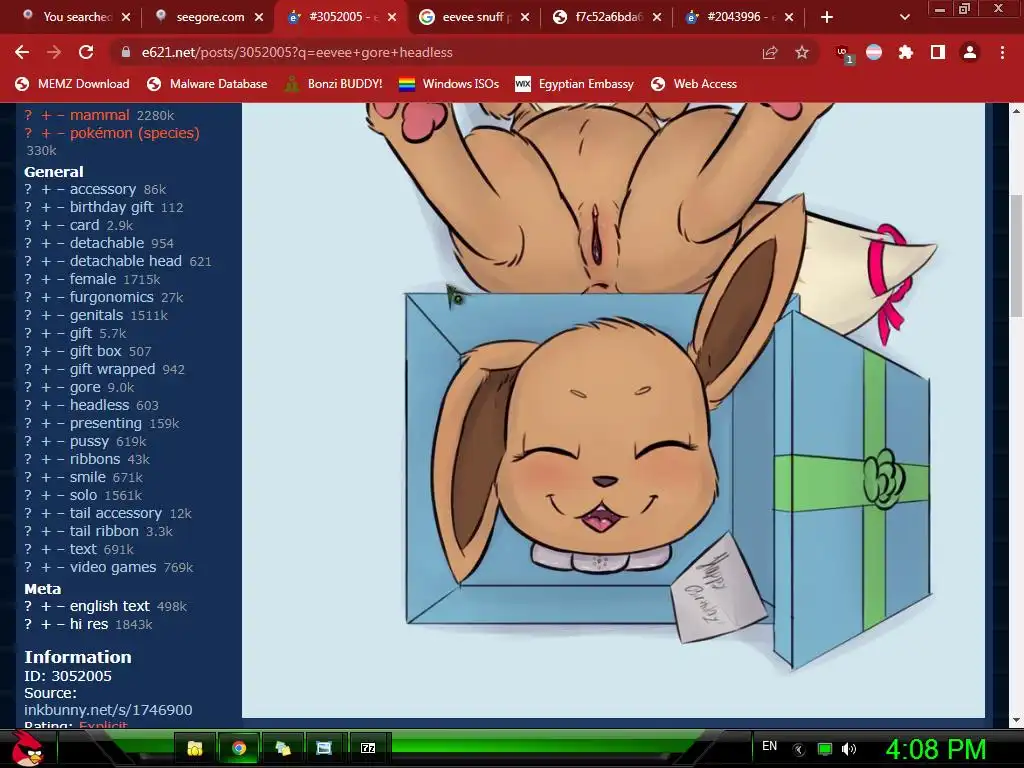Image resolution: width=1024 pixels, height=768 pixels.
Task: Open the inkbunny.net/s/1746900 source link
Action: pos(108,710)
